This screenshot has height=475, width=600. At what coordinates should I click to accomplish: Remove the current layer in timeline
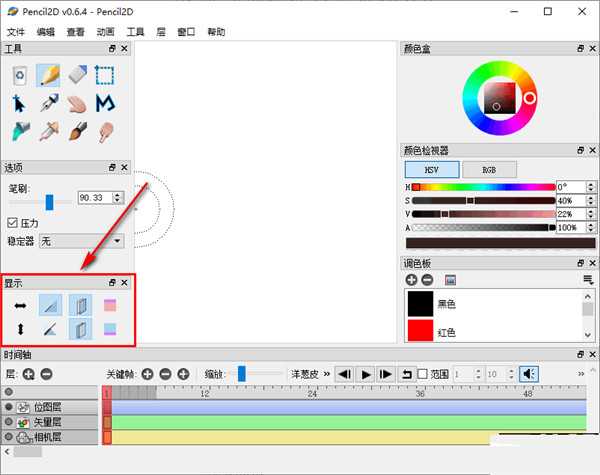click(x=47, y=374)
